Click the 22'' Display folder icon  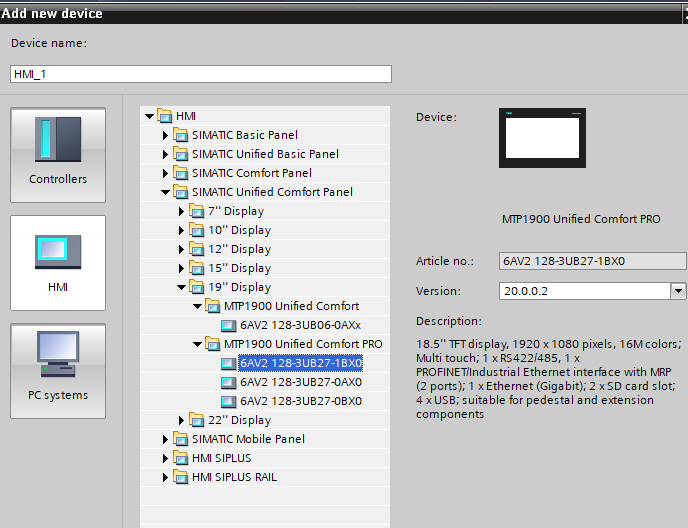point(197,420)
